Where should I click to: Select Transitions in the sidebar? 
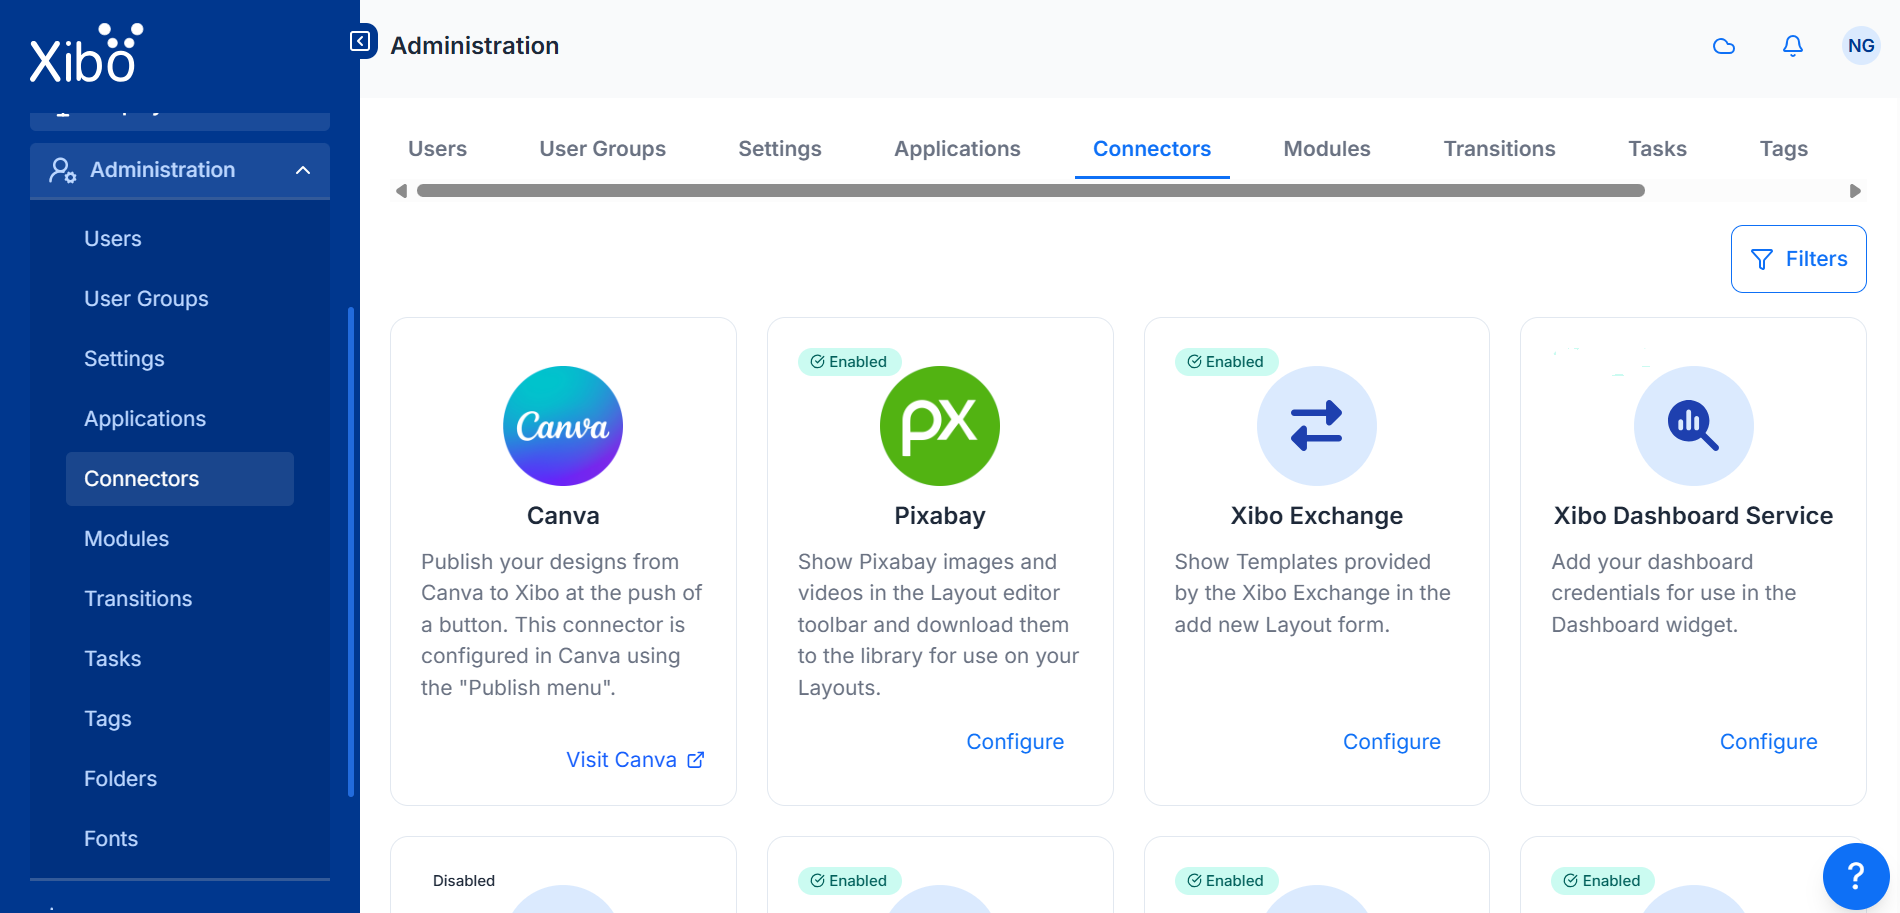(138, 599)
